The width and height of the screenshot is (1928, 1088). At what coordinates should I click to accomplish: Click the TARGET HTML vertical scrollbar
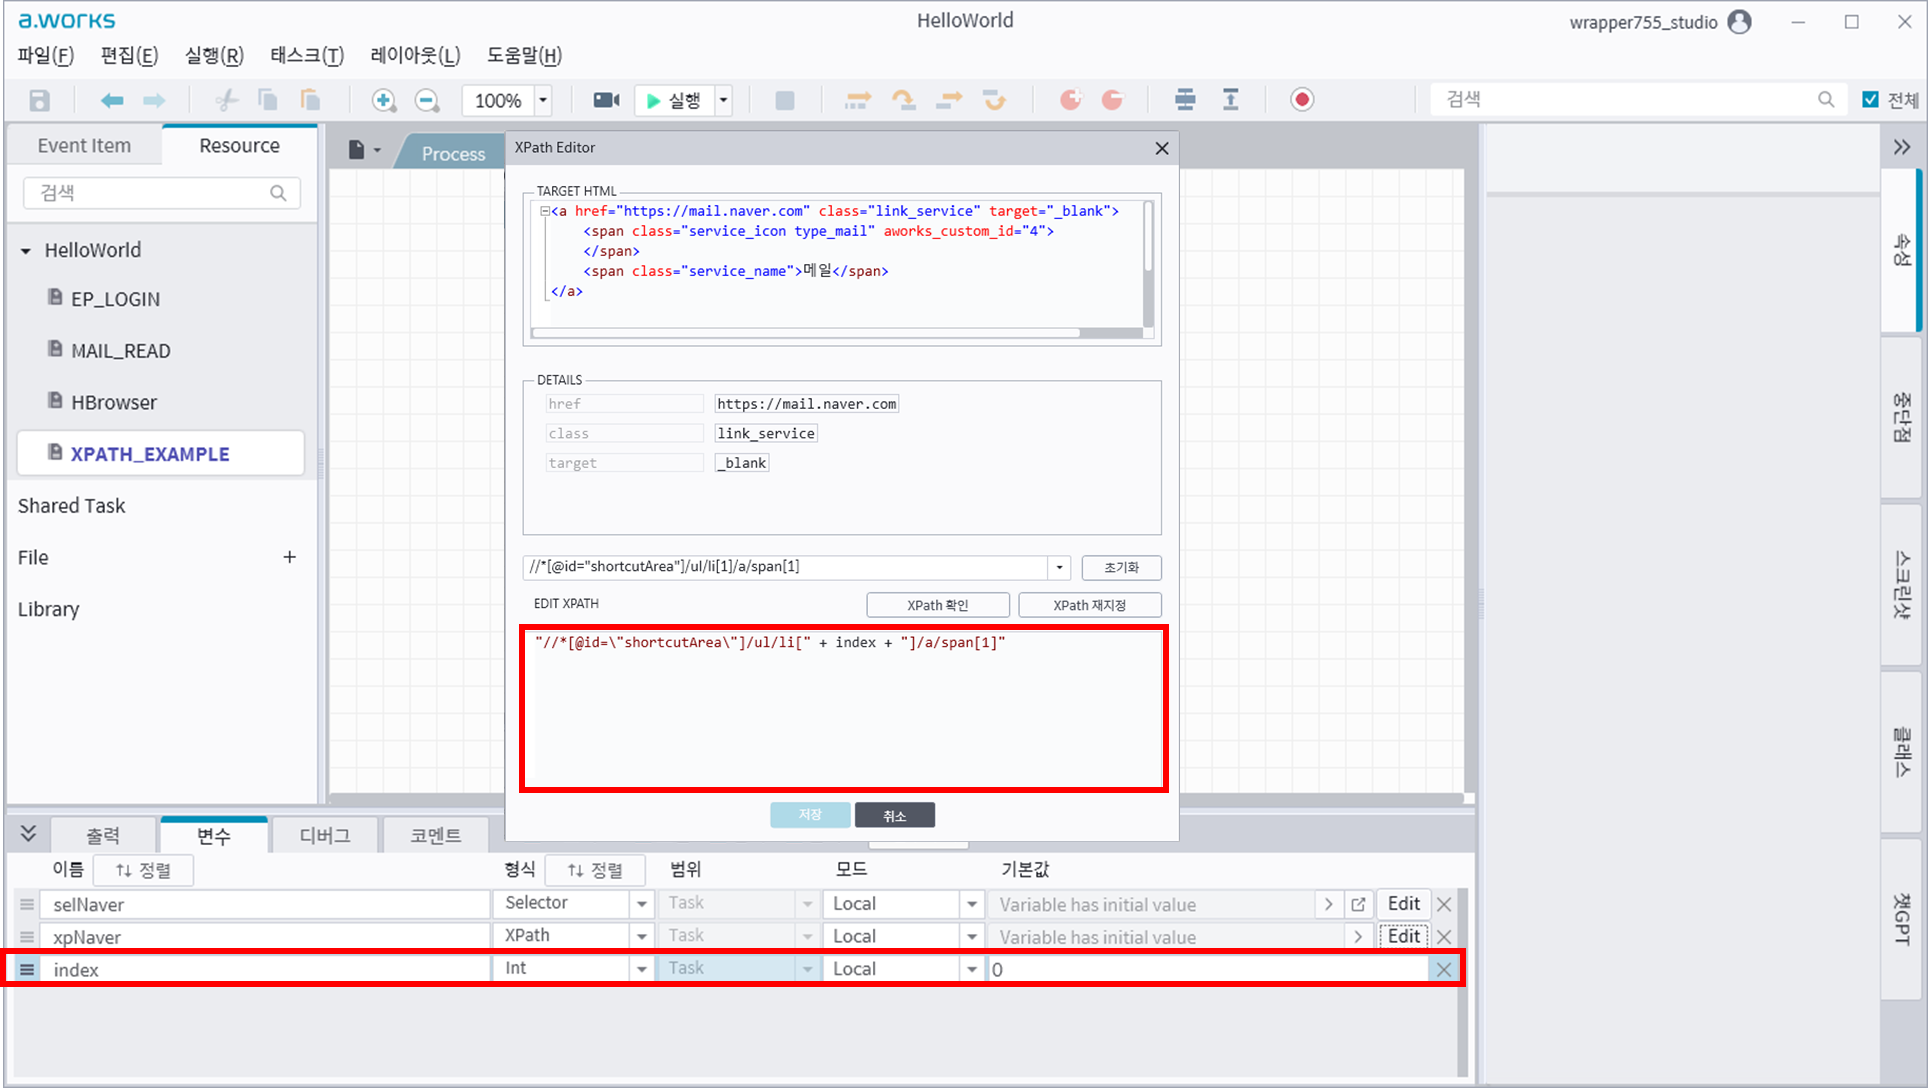point(1148,237)
